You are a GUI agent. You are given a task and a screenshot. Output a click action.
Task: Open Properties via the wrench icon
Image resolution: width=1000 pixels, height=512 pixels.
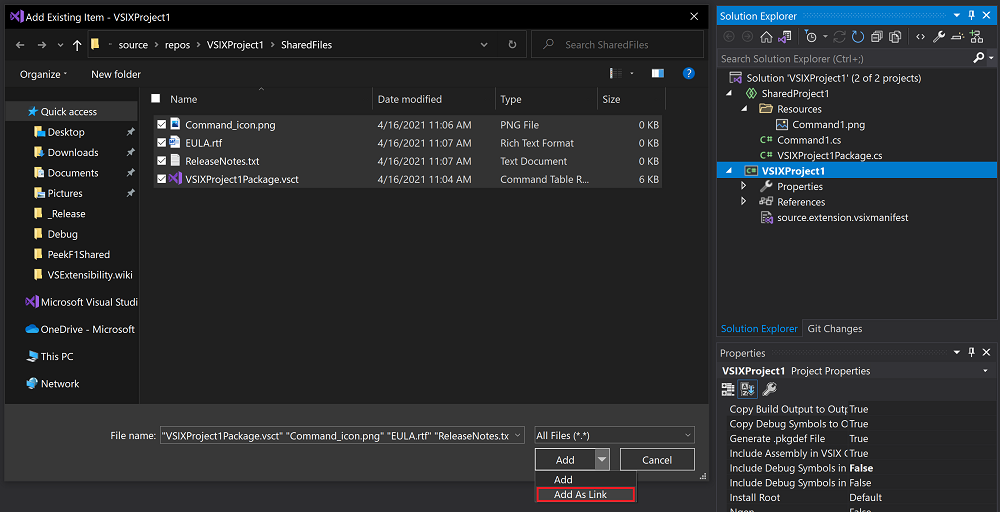(x=939, y=37)
